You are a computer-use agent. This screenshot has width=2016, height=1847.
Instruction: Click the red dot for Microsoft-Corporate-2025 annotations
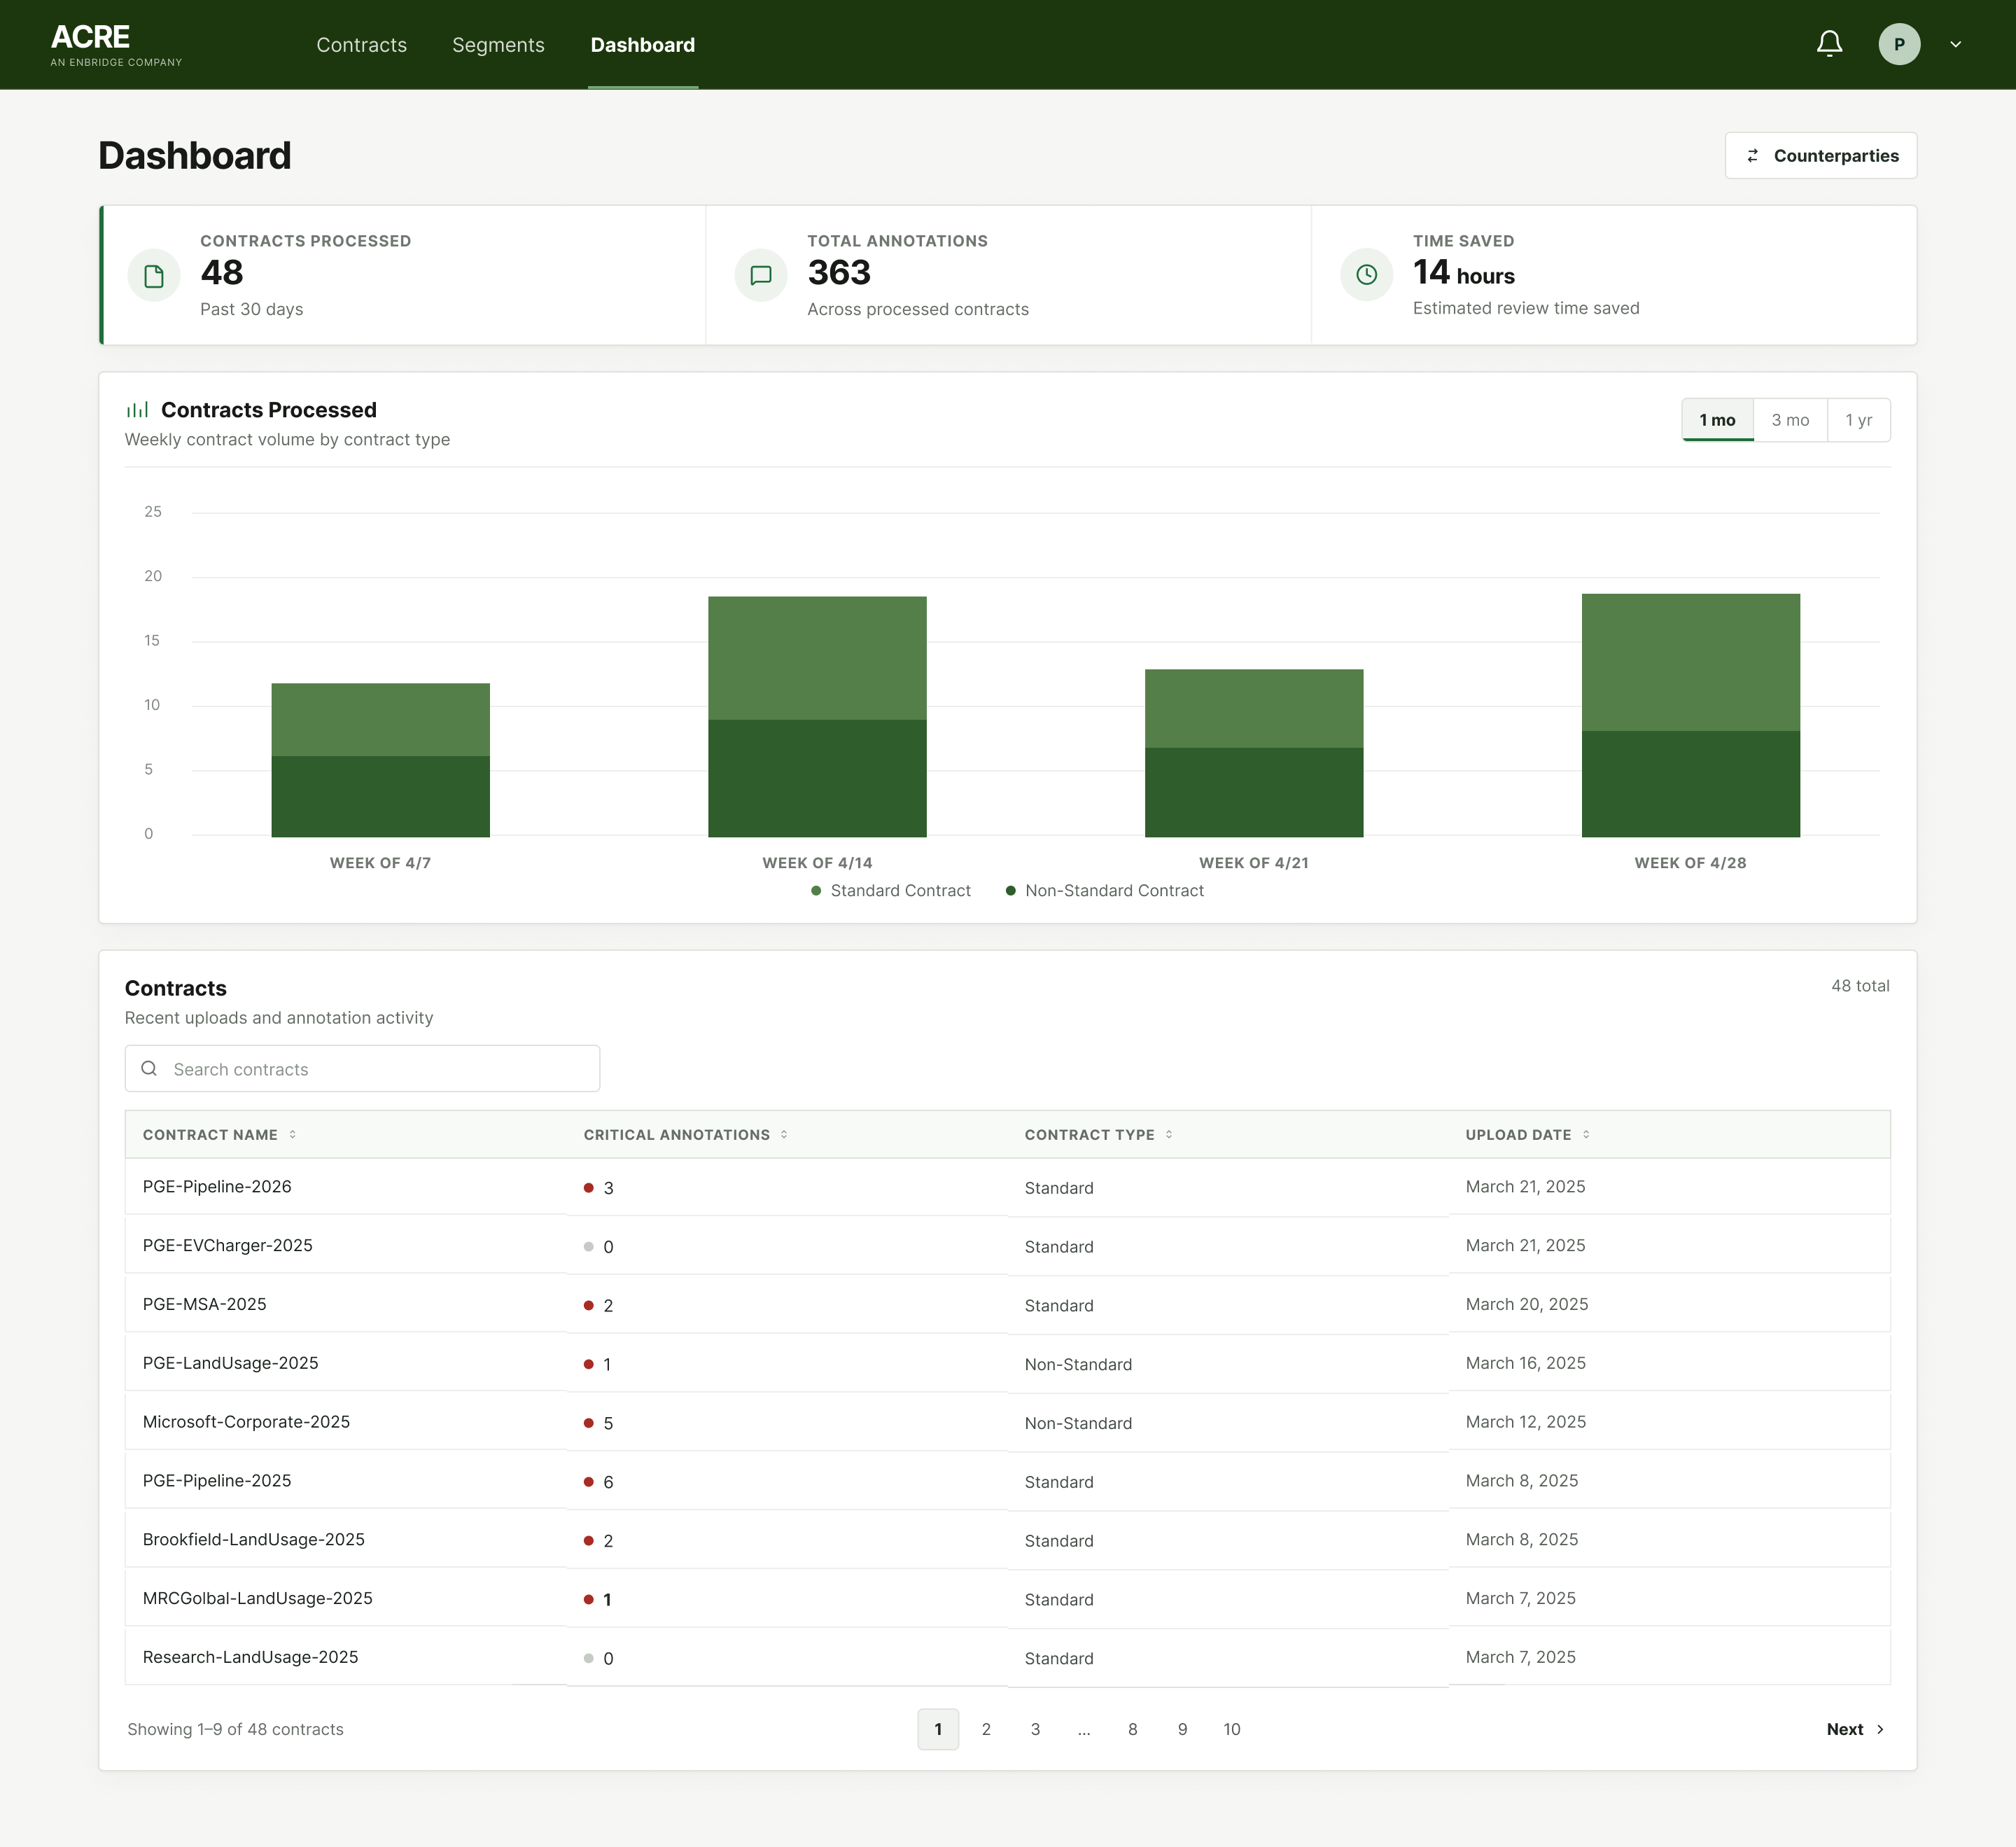click(x=588, y=1423)
